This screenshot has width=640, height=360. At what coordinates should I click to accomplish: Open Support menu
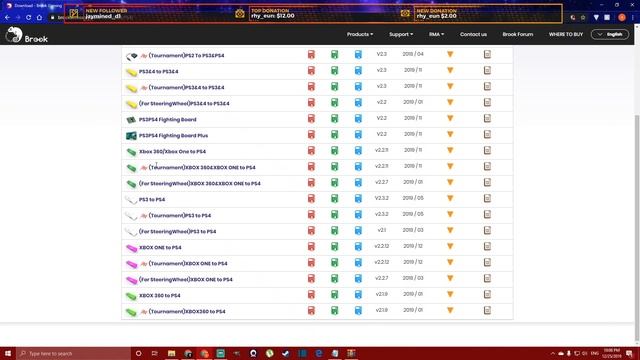[401, 34]
